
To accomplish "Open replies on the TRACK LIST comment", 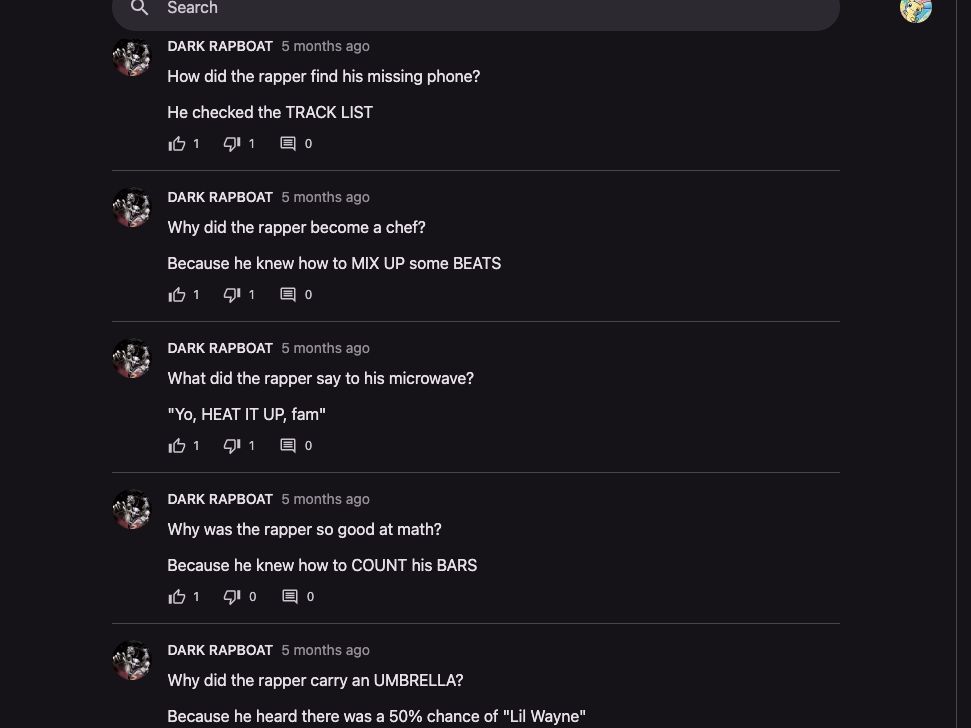I will click(288, 144).
